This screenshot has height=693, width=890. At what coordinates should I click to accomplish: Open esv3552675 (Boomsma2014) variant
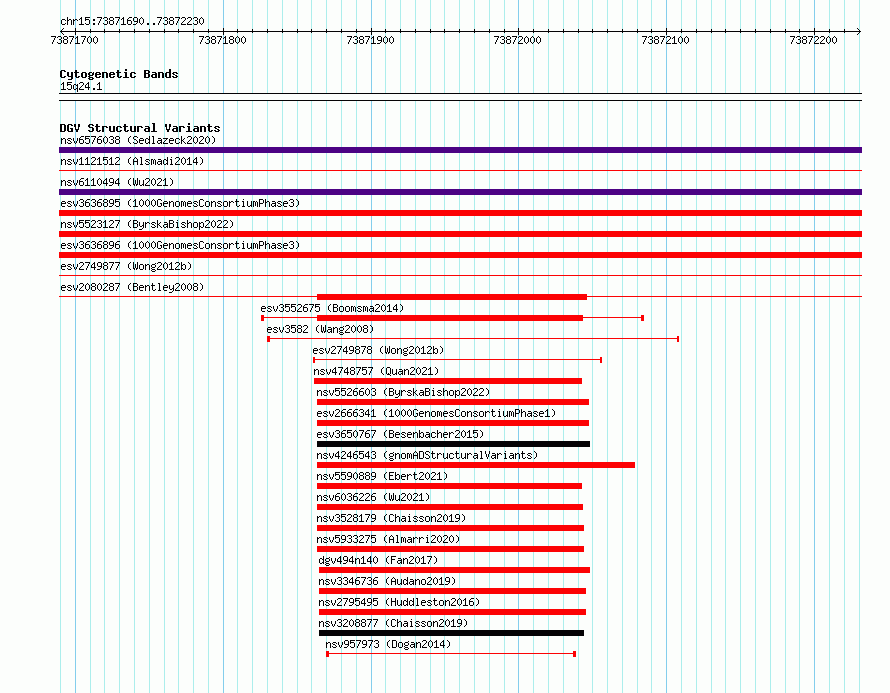[x=332, y=308]
